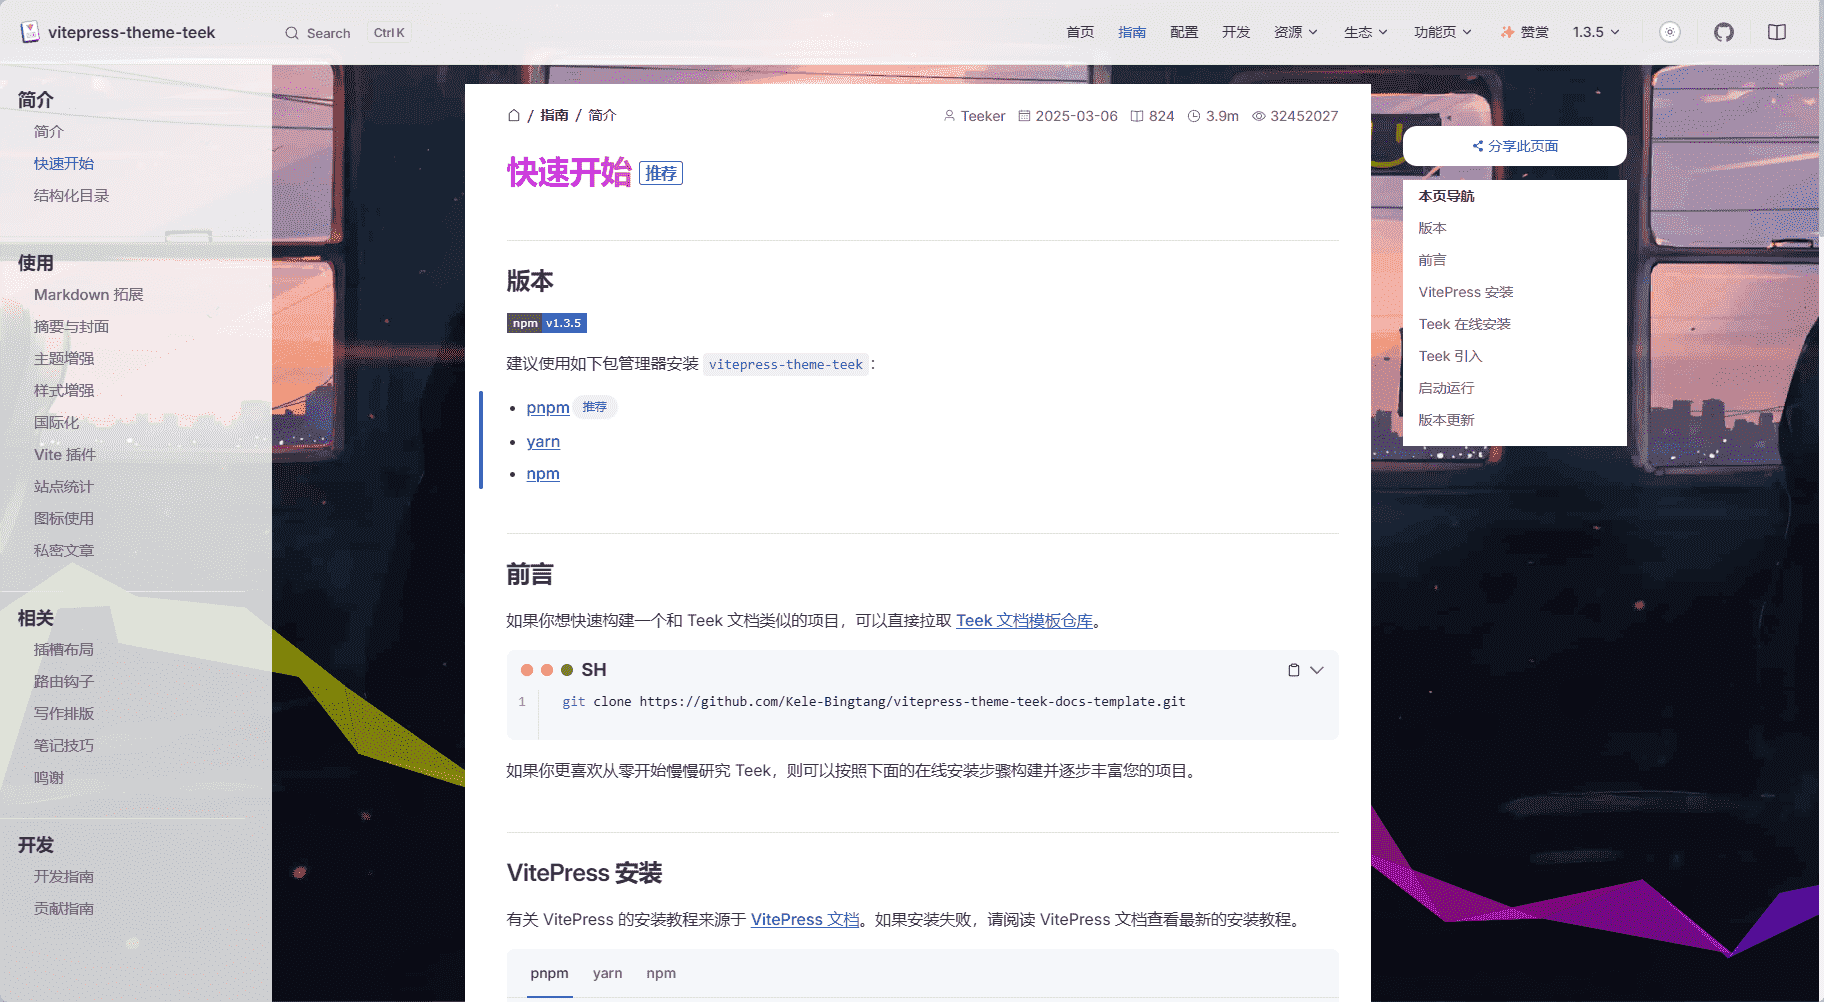The width and height of the screenshot is (1824, 1002).
Task: Follow the VitePress 文档 link
Action: (x=805, y=919)
